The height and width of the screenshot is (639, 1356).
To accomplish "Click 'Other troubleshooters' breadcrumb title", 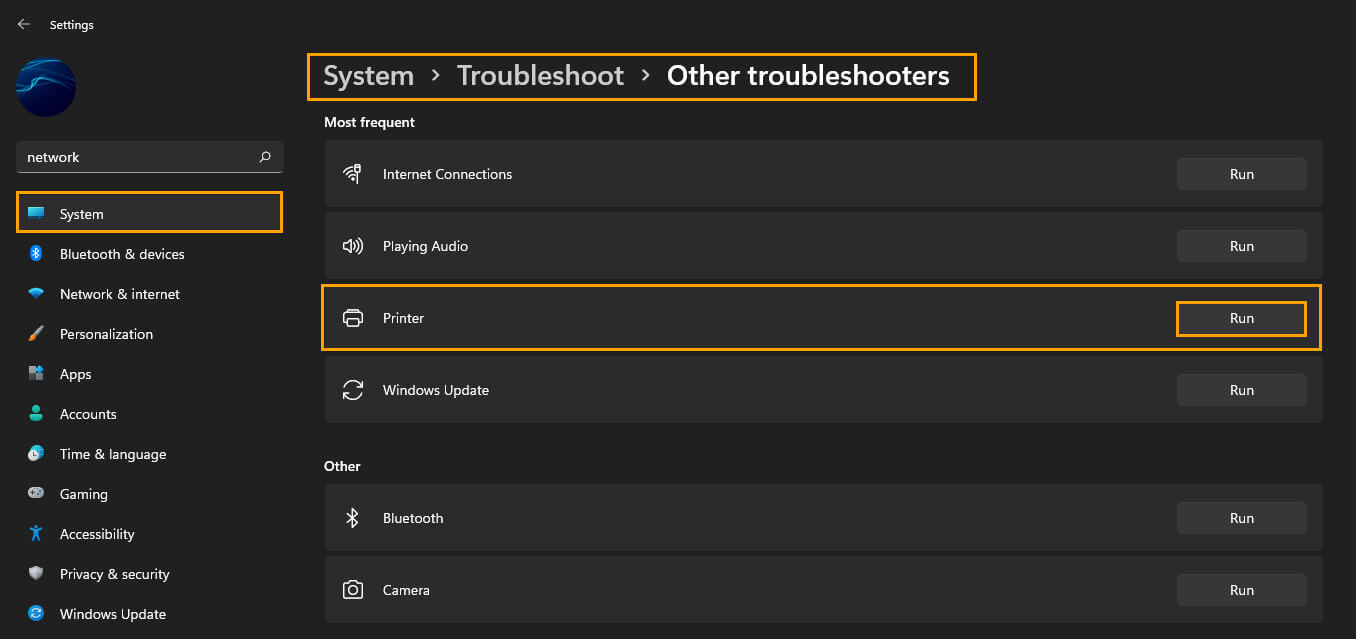I will tap(808, 76).
